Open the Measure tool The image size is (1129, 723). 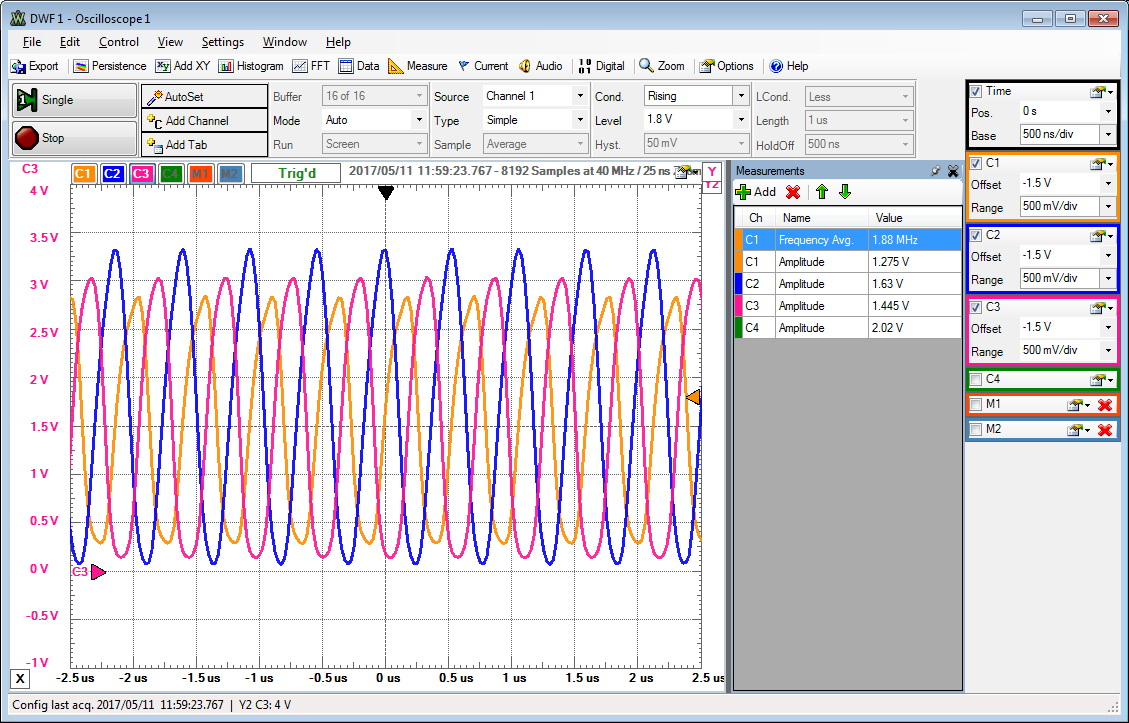point(417,66)
